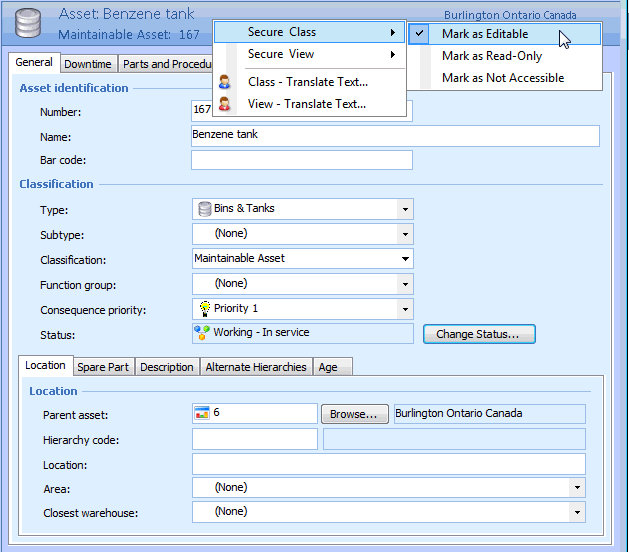Open the Spare Part sub-tab
The width and height of the screenshot is (629, 552).
tap(103, 367)
